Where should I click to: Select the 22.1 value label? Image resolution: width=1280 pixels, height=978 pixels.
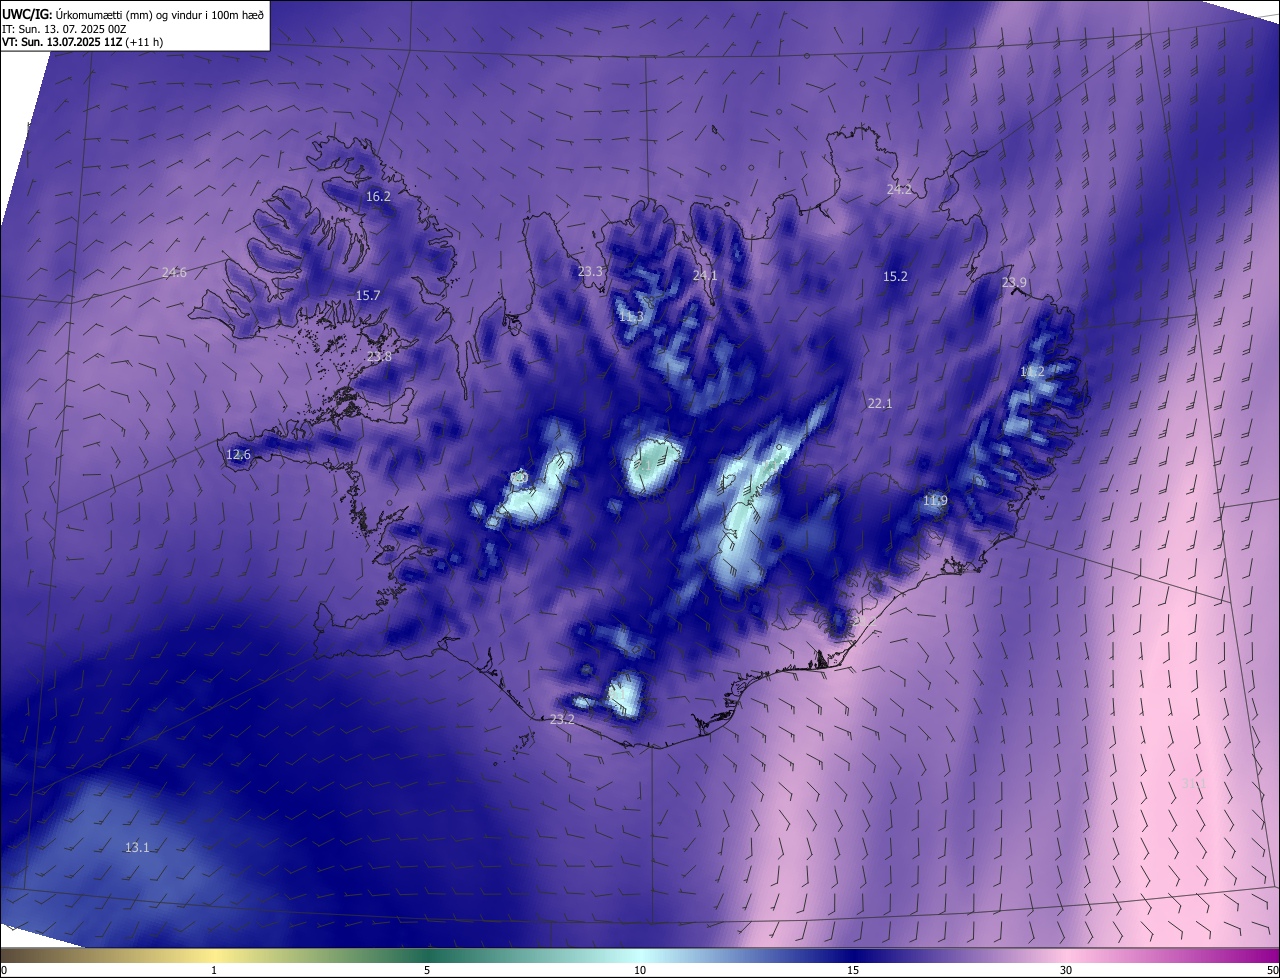coord(880,404)
